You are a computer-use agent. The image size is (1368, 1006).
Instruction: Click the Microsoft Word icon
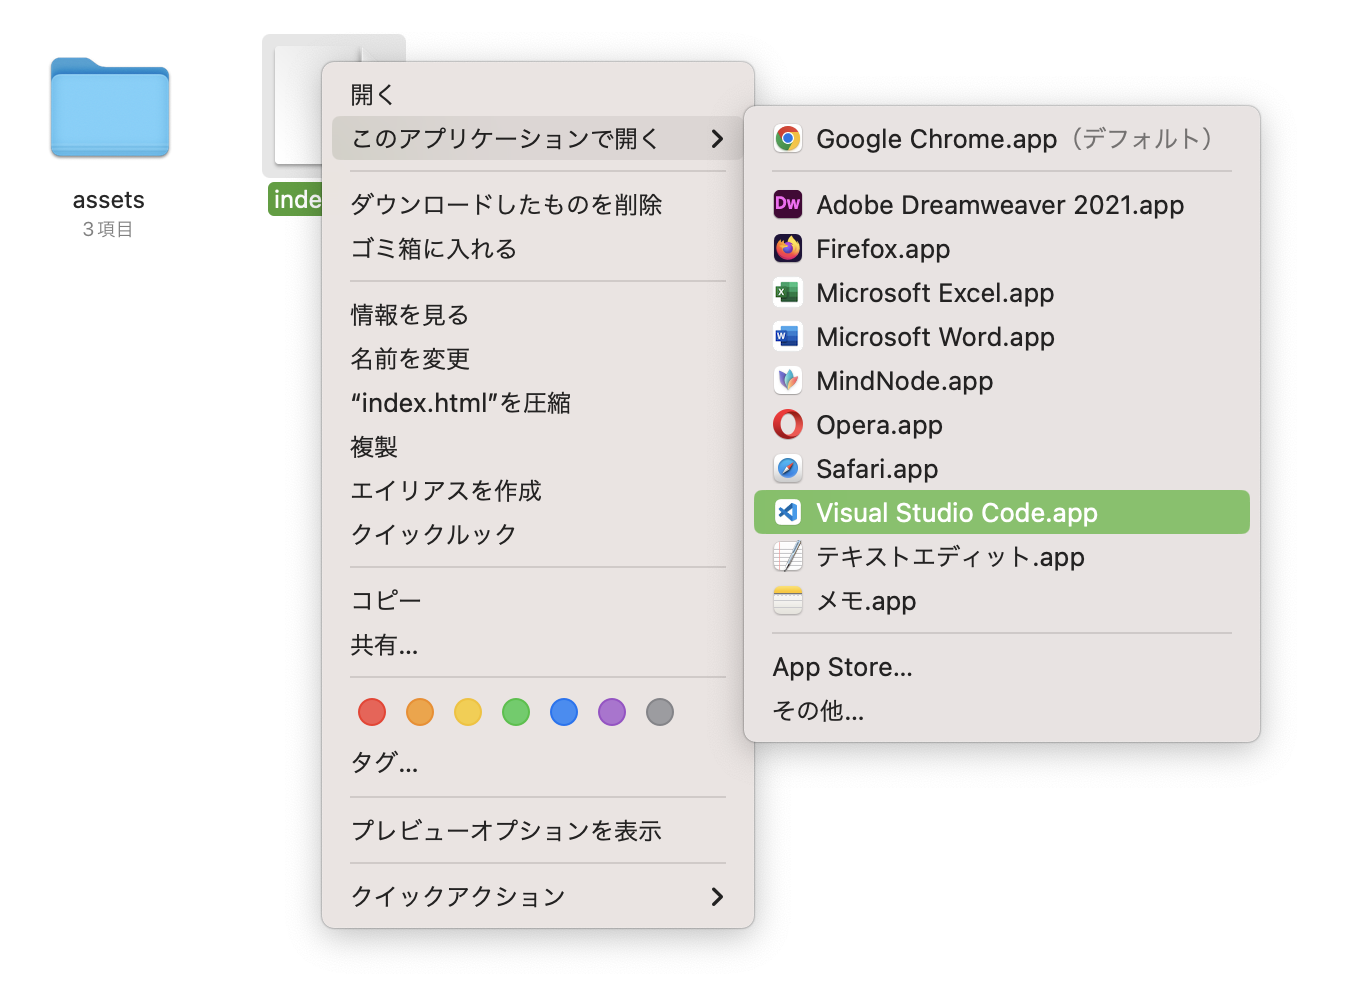pyautogui.click(x=788, y=337)
